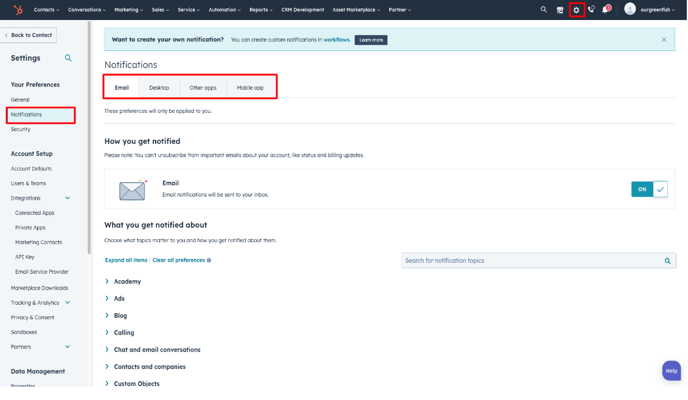Turn off the Email notifications toggle

point(649,189)
